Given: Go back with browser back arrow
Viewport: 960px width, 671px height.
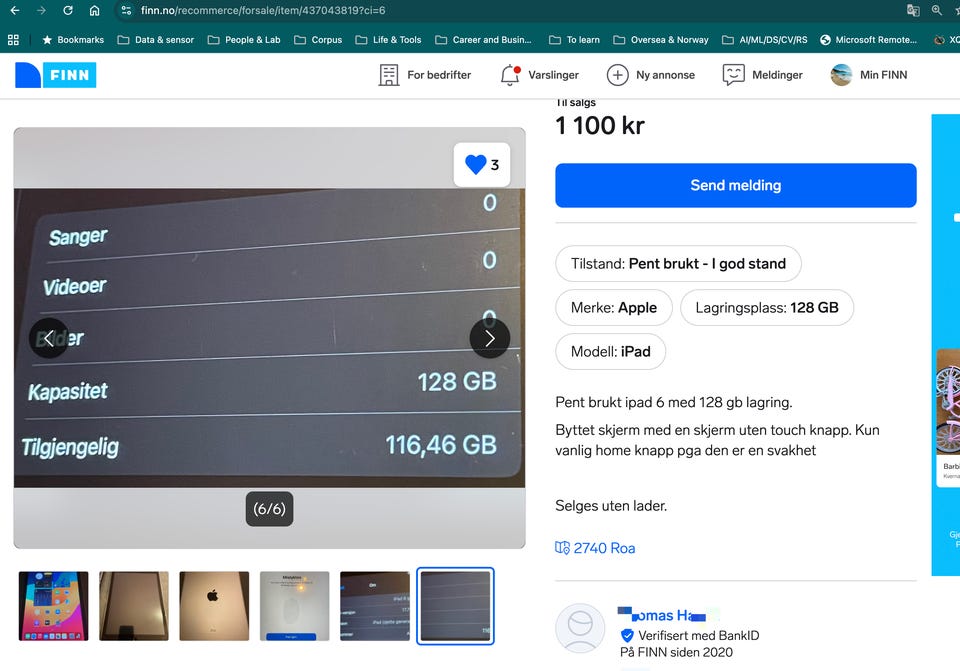Looking at the screenshot, I should pos(15,10).
